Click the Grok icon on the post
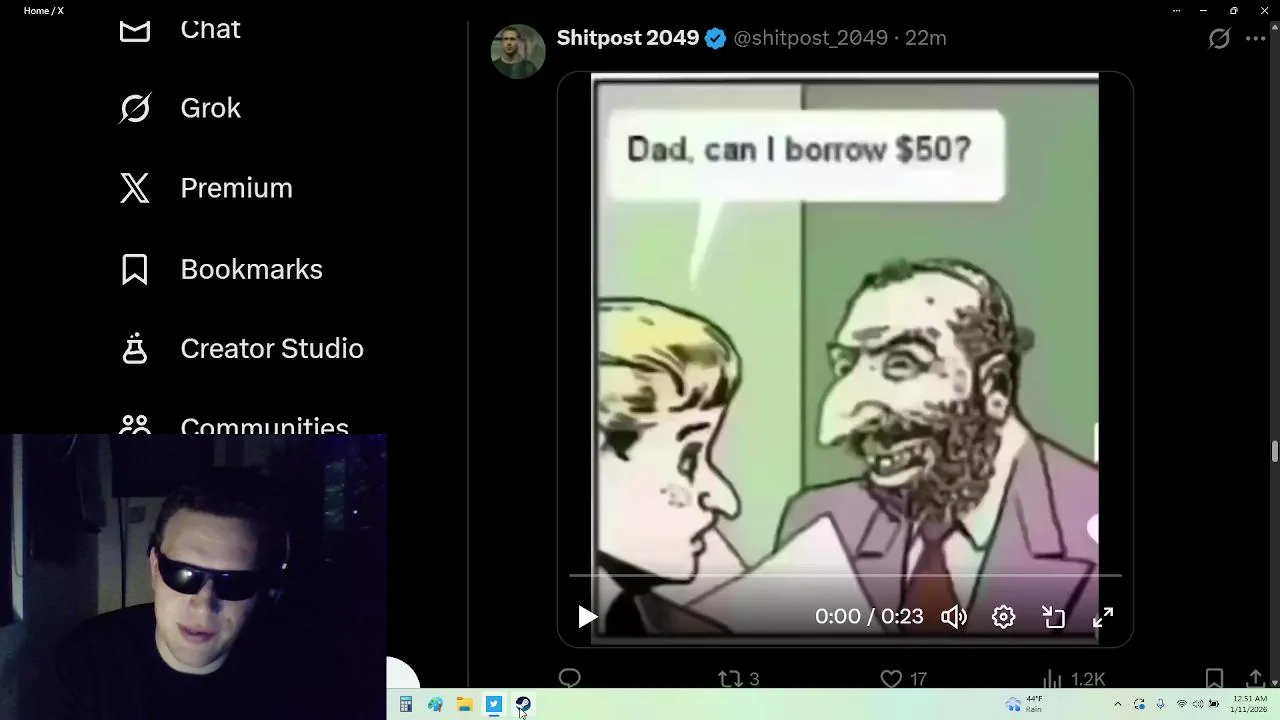 (1219, 38)
